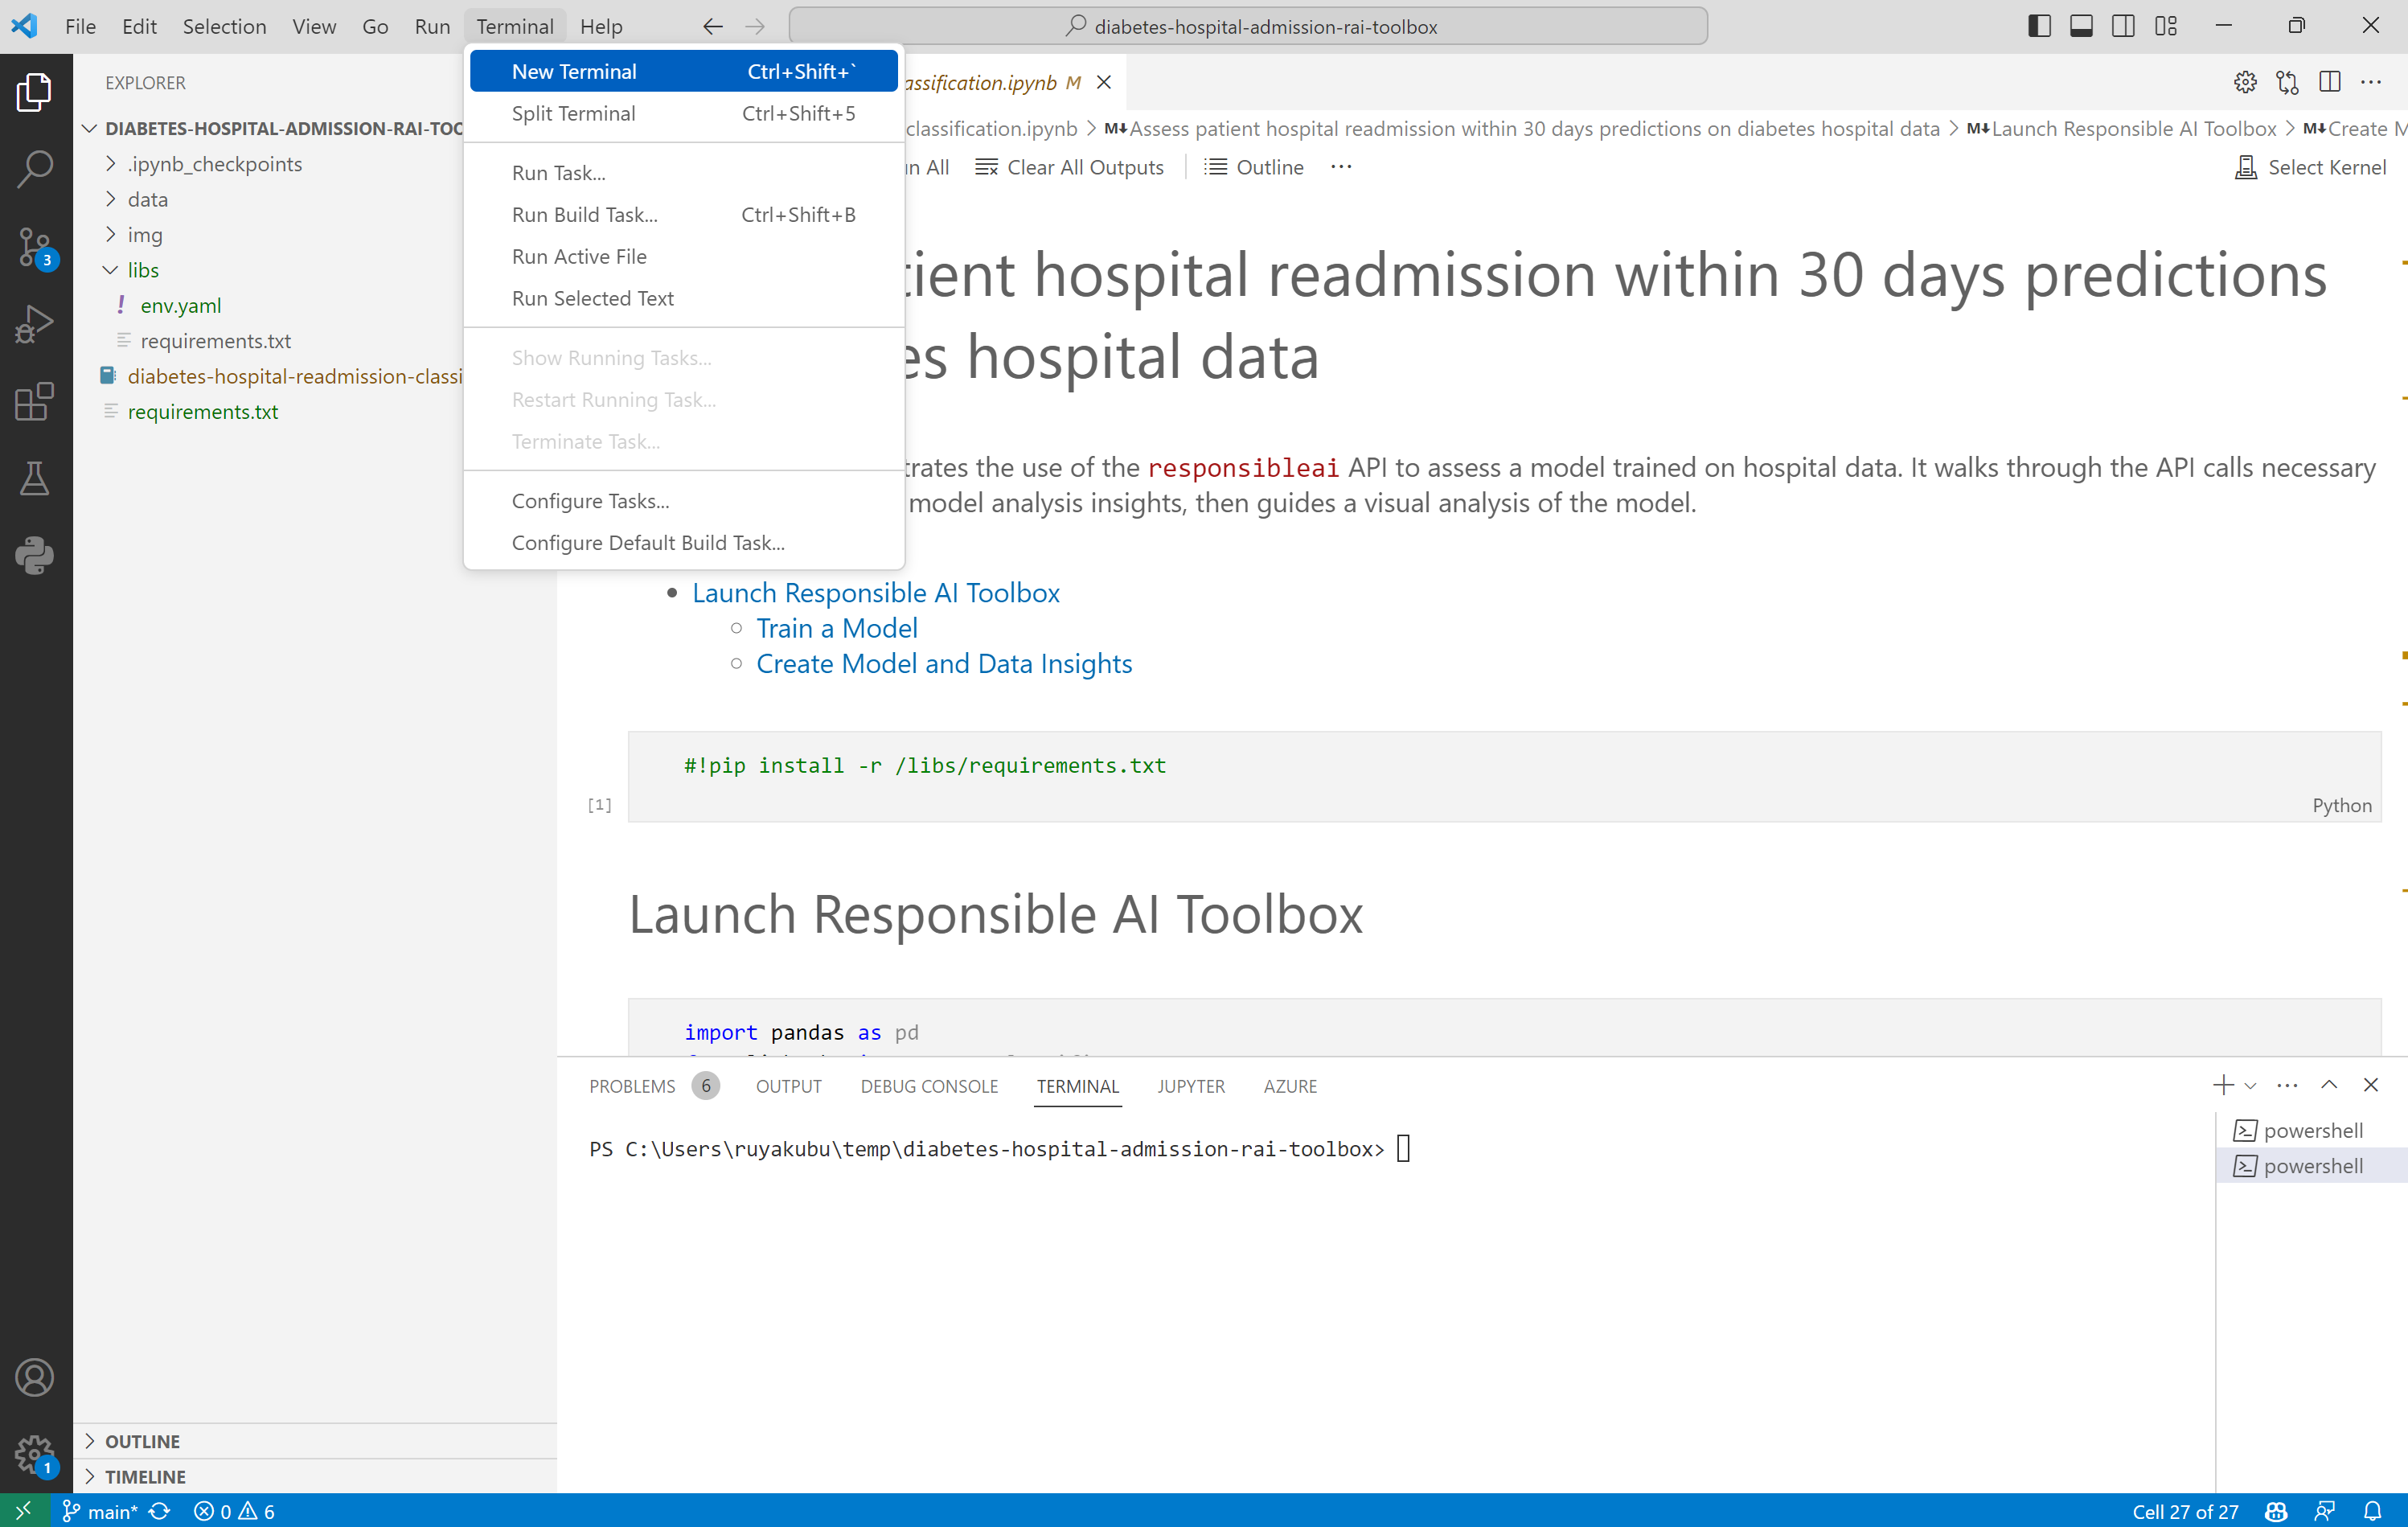Select Run Task... menu entry

684,173
